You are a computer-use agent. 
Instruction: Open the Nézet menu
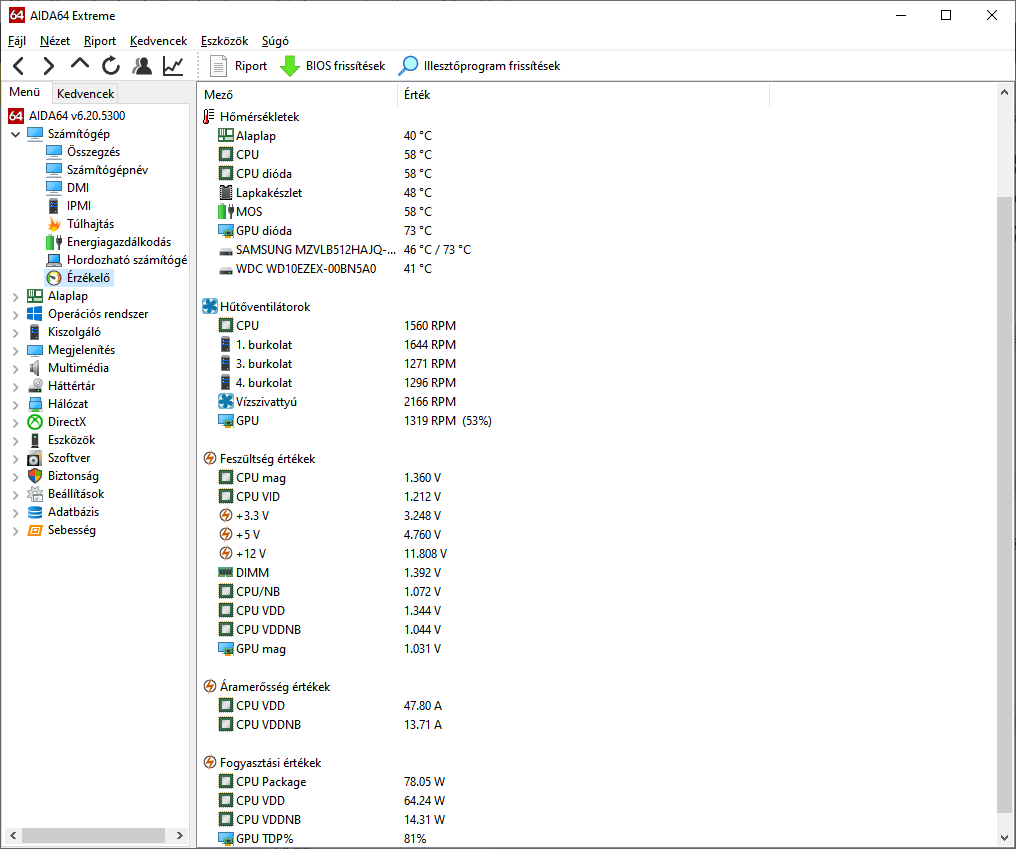click(54, 41)
